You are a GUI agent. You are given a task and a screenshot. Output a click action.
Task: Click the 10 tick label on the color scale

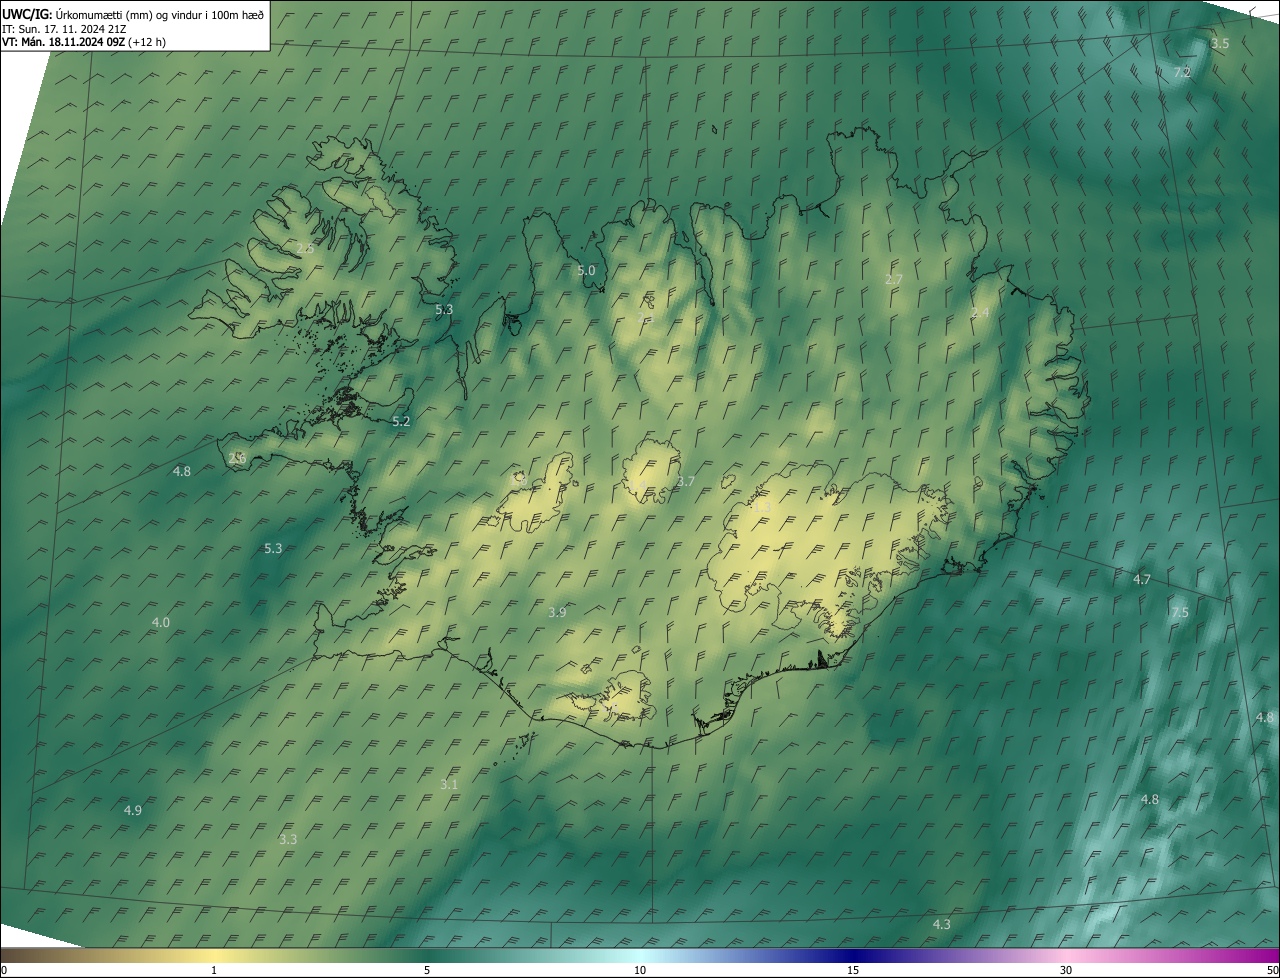[640, 970]
